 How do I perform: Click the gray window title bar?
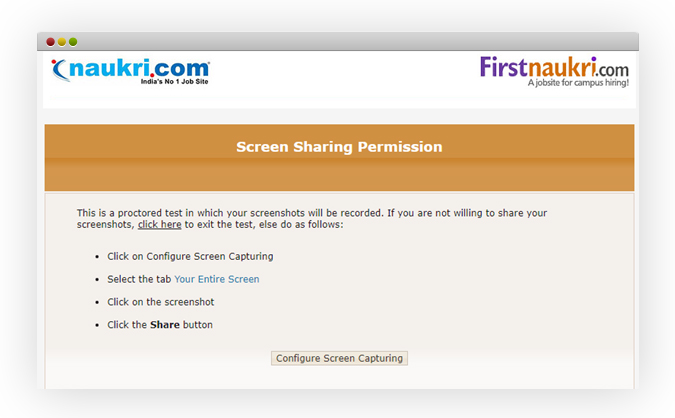point(338,42)
